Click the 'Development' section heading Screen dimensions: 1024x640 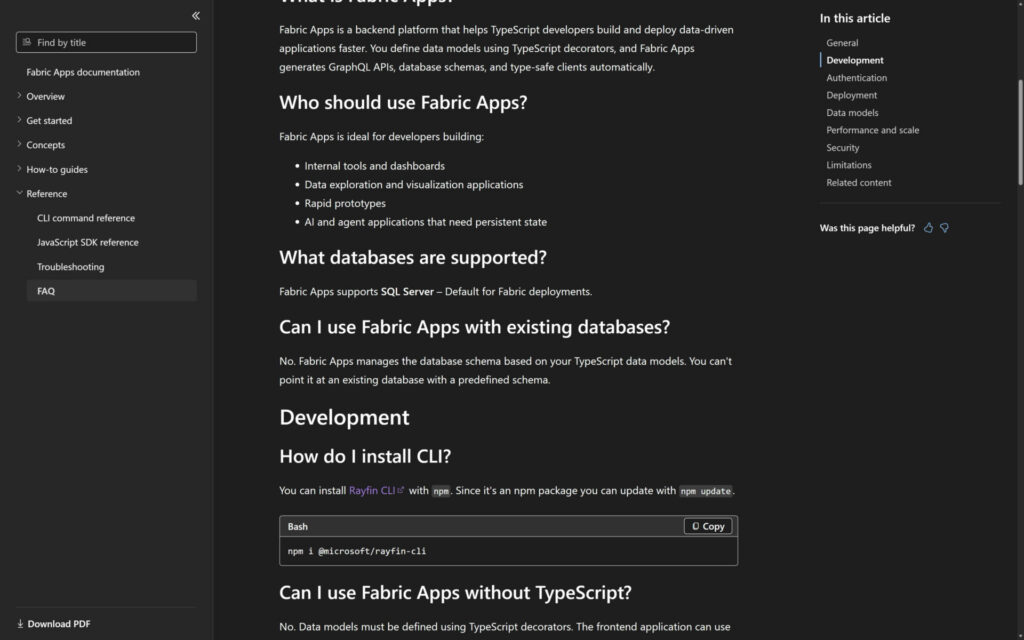coord(344,417)
